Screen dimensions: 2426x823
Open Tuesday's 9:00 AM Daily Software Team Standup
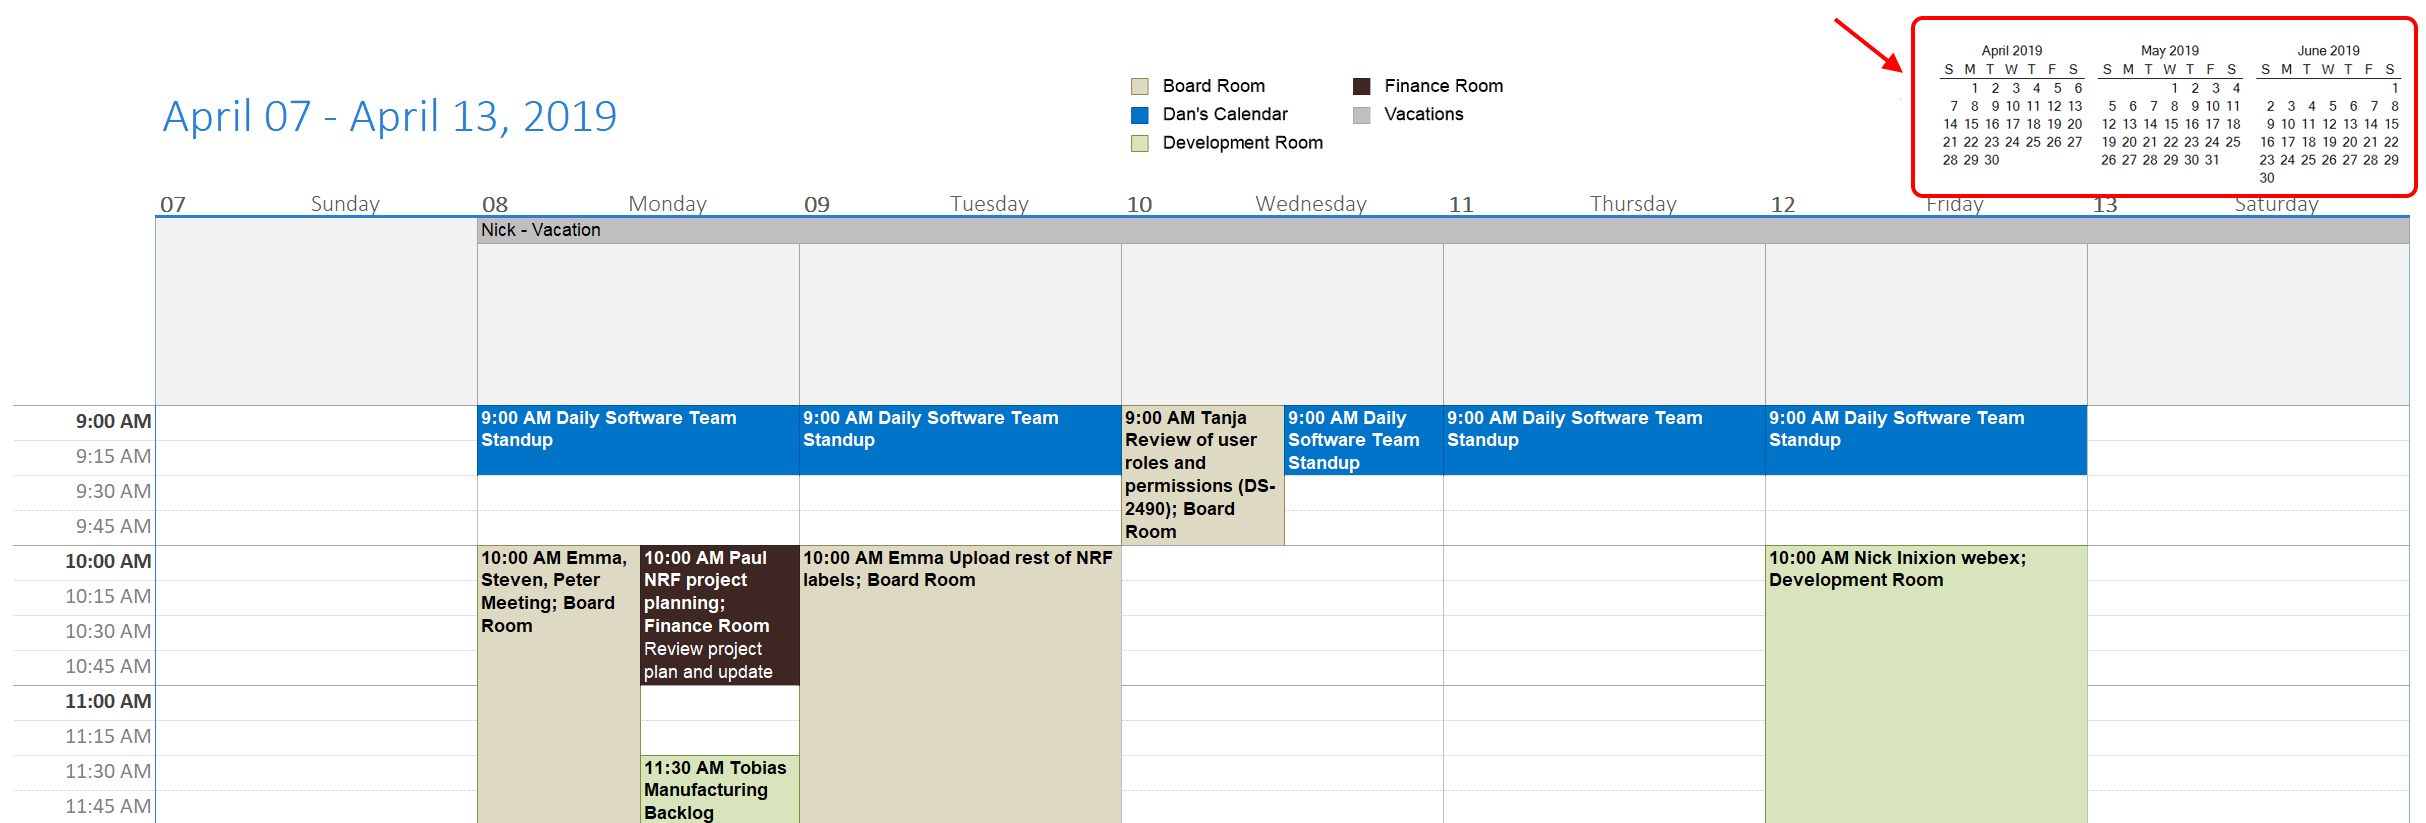click(961, 440)
